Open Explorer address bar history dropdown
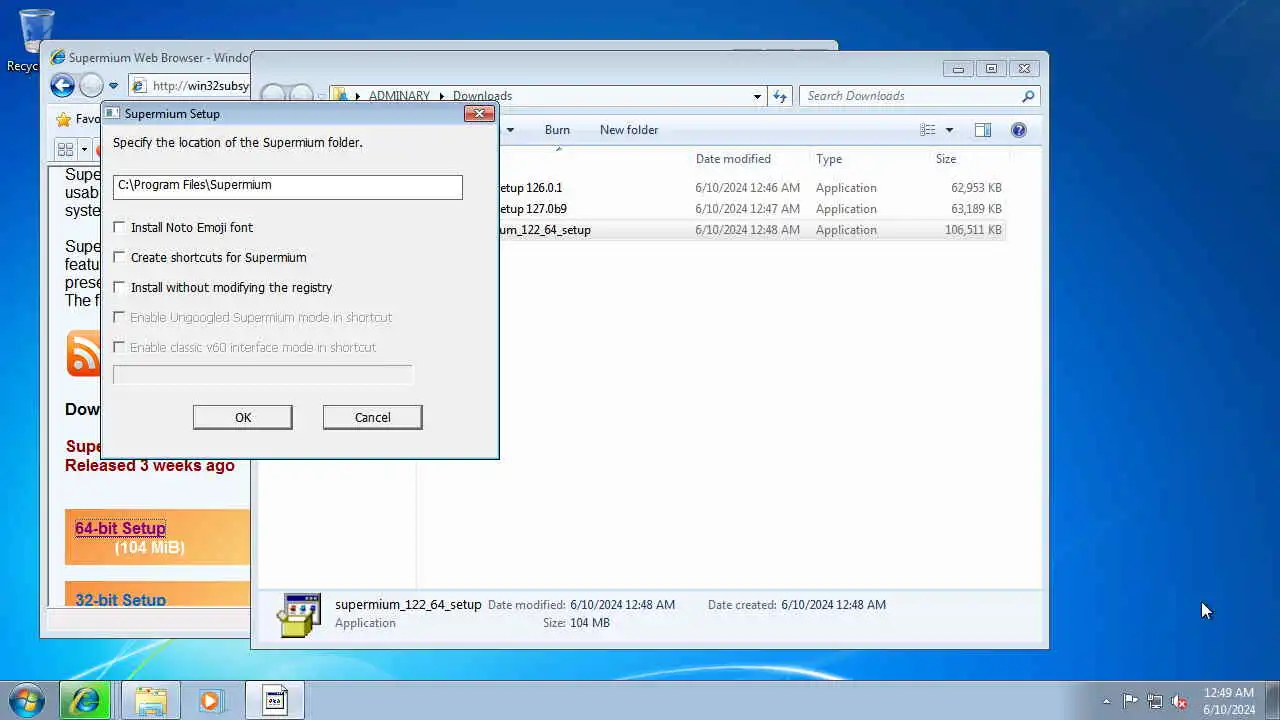 tap(757, 96)
